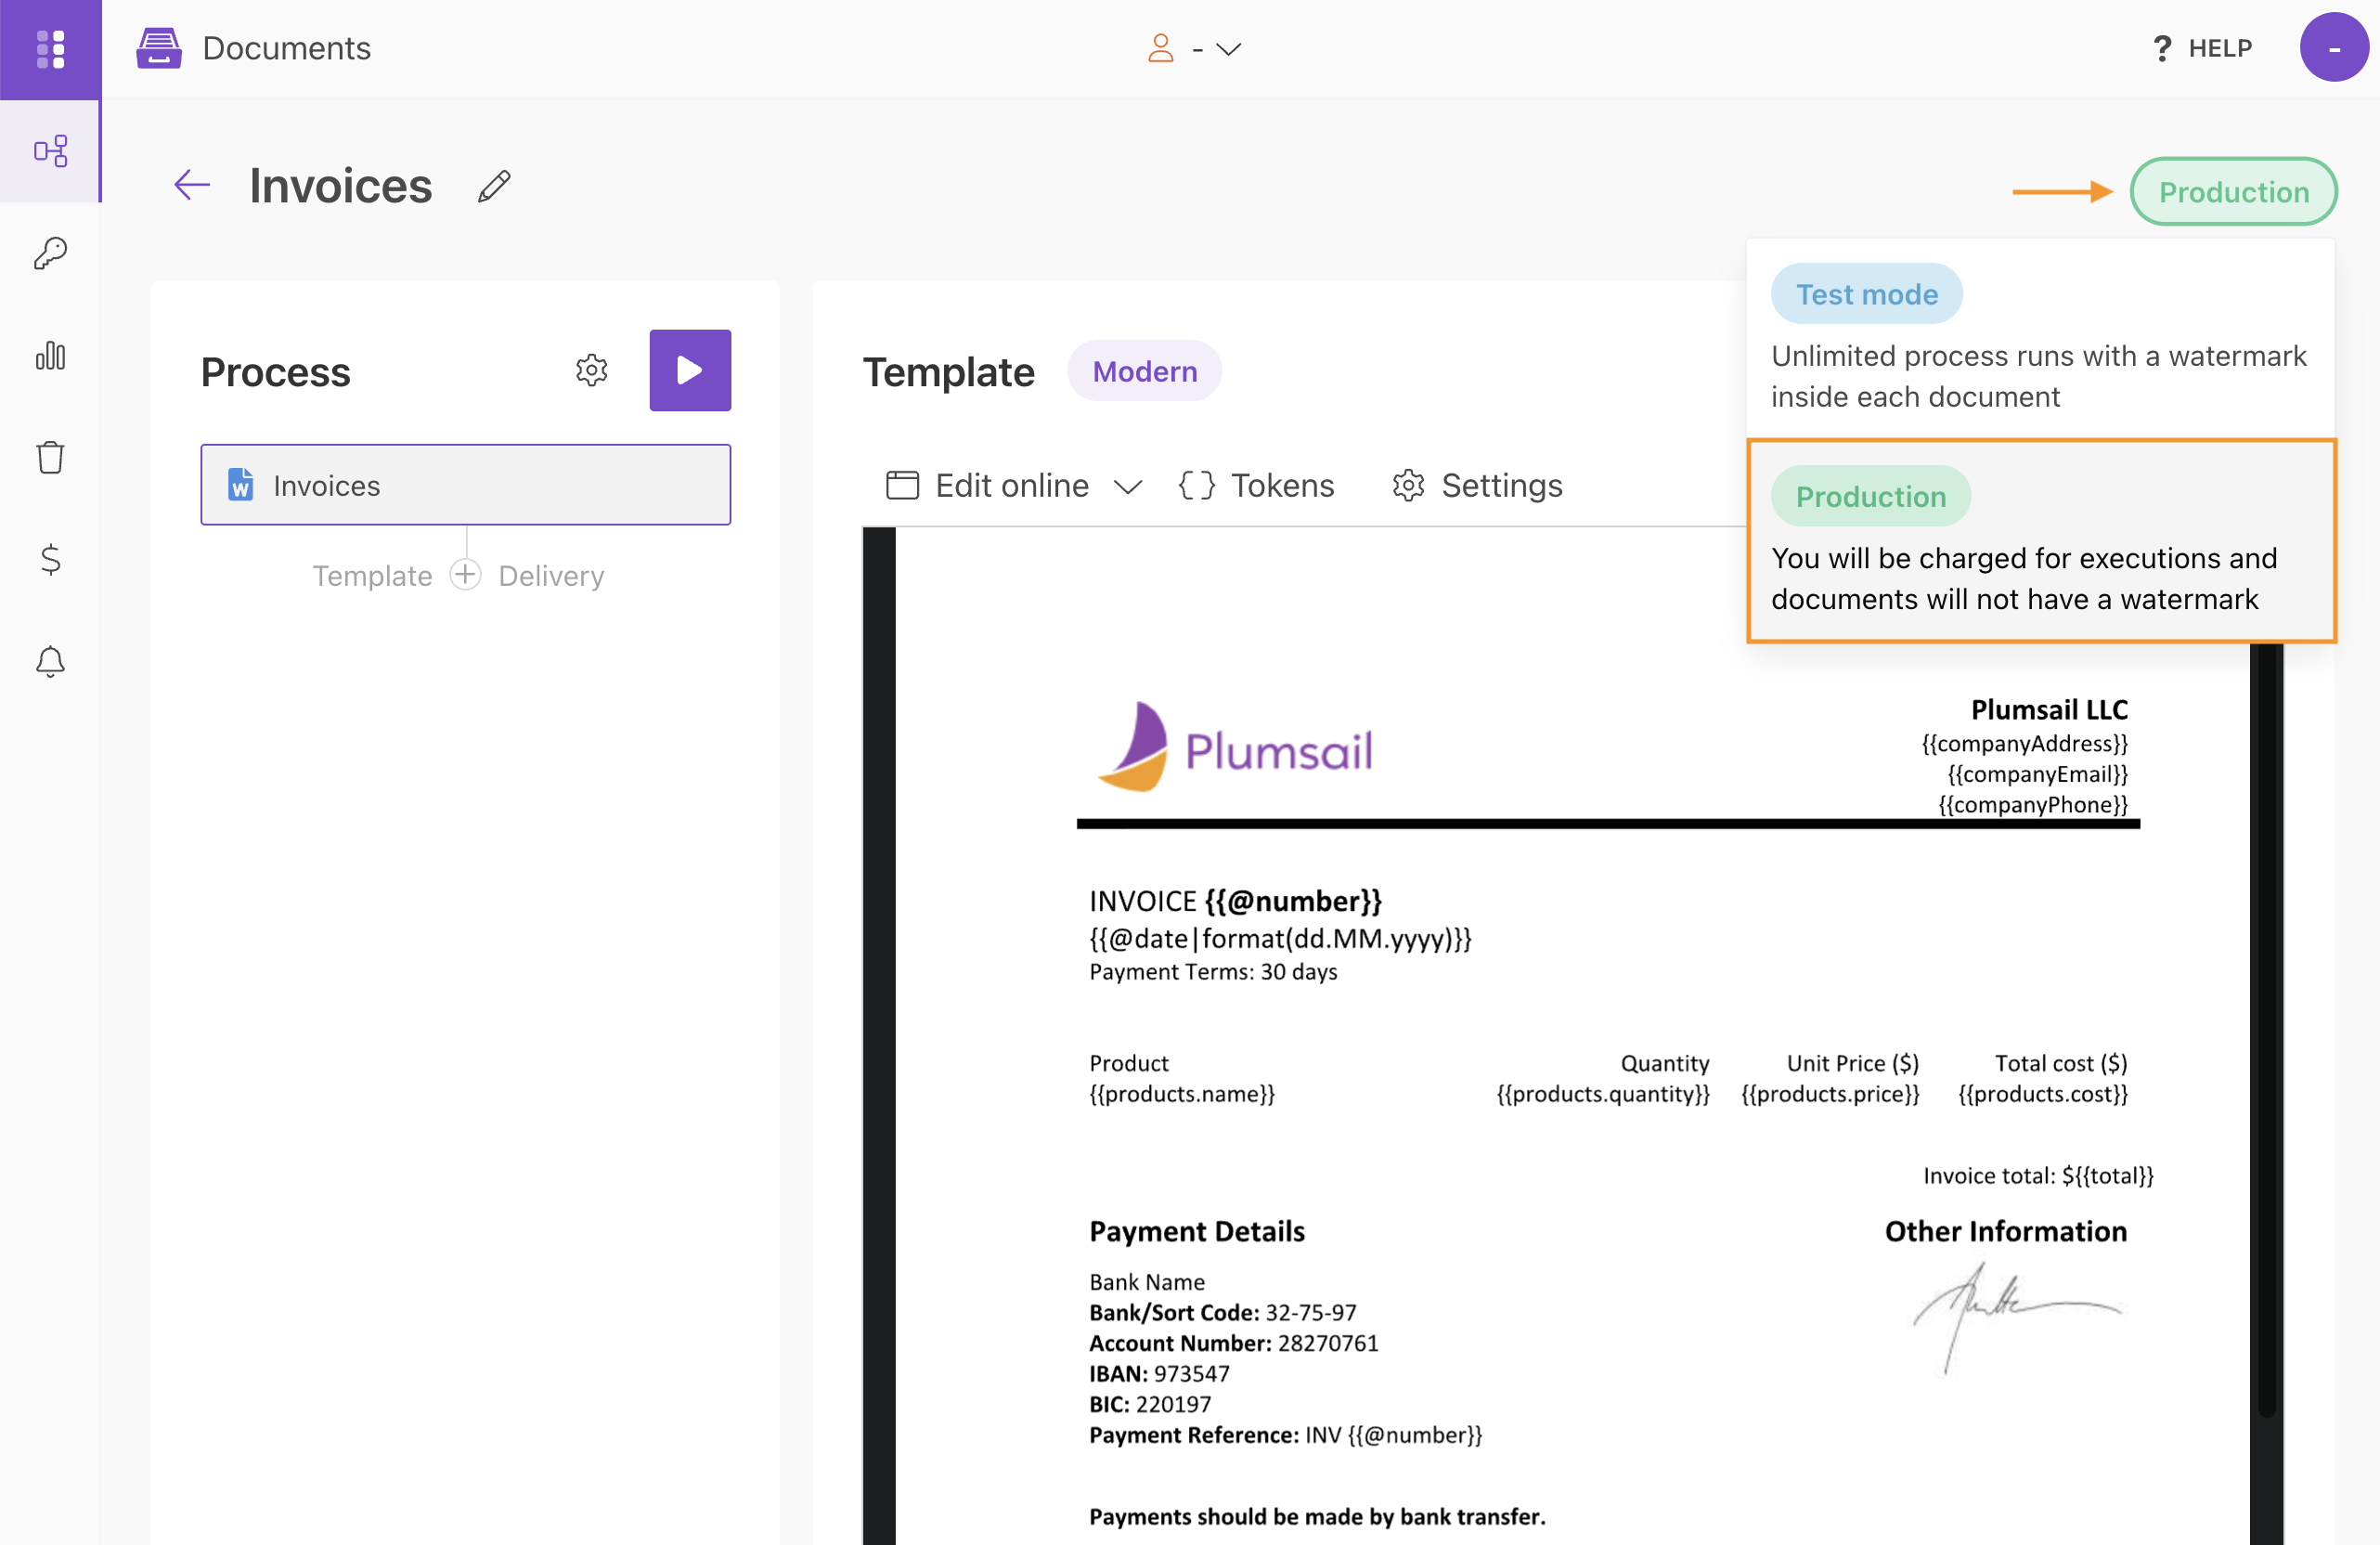Click the {{products.name}} token text
Screen dimensions: 2380x1545
(1182, 1093)
